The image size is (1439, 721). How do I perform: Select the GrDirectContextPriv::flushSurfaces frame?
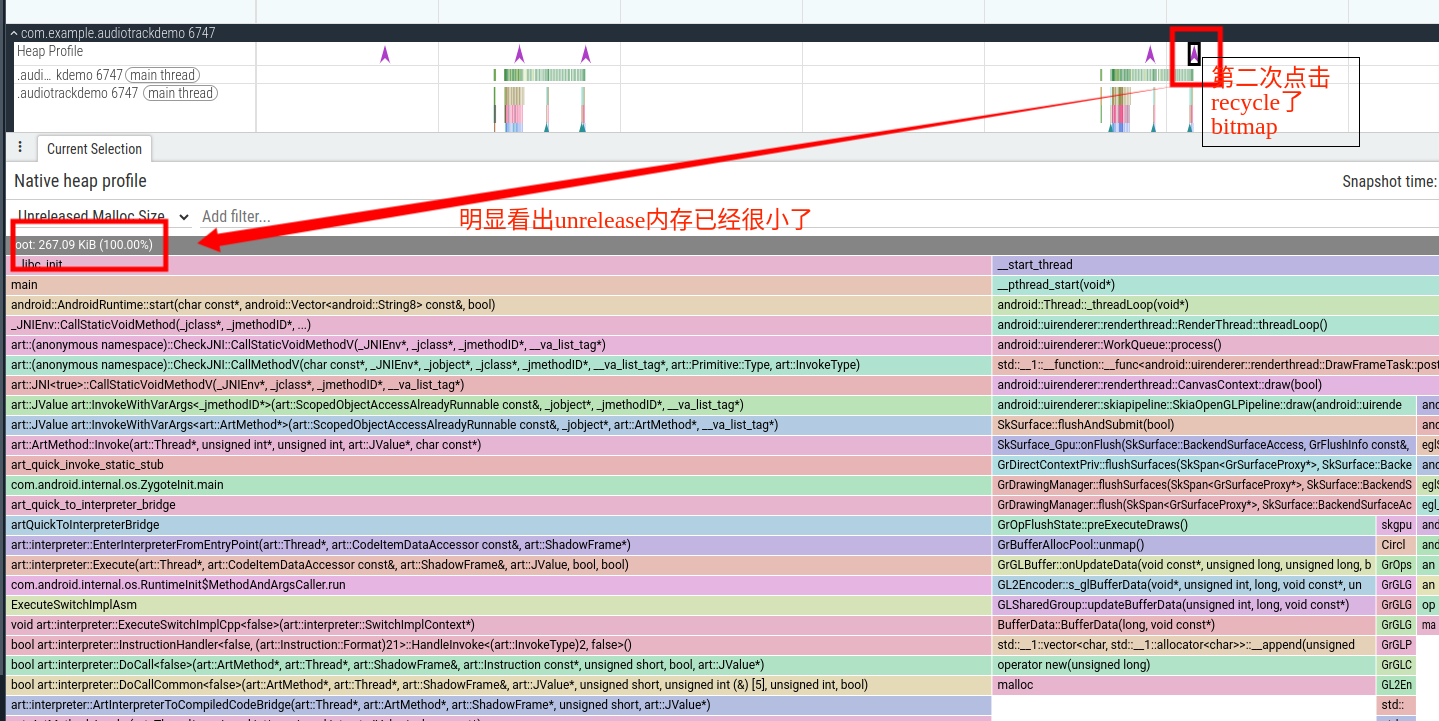pos(1205,465)
